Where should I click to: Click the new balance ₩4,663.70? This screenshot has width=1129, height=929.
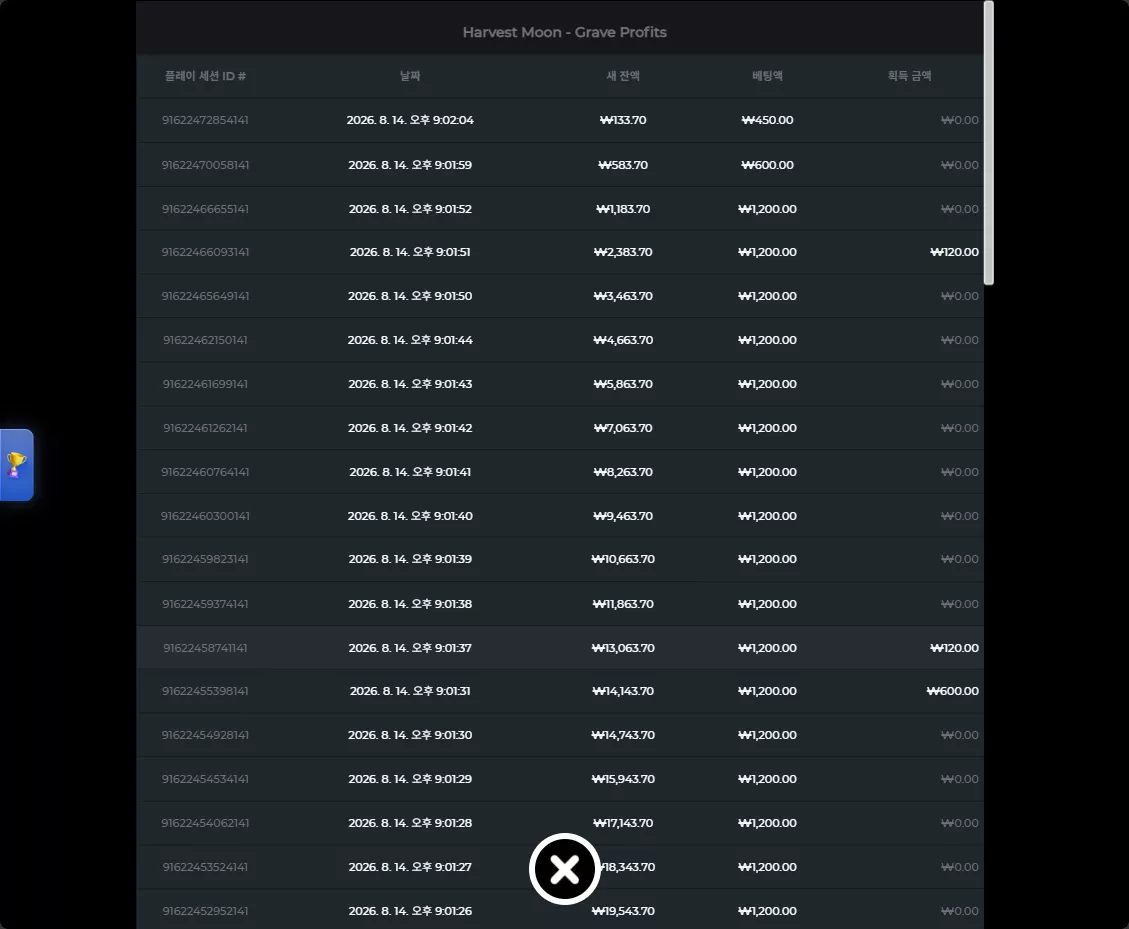point(623,340)
